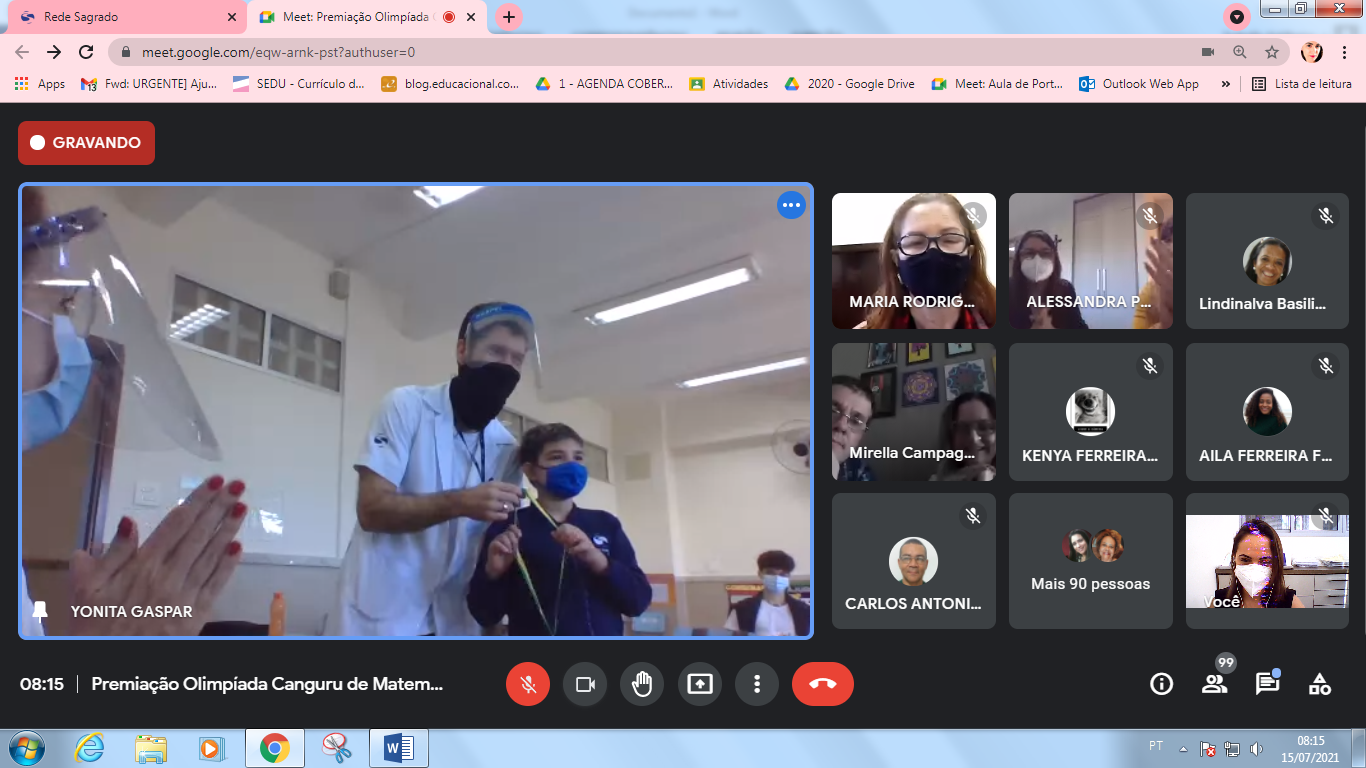Select Alessandra participant tile
Viewport: 1366px width, 768px height.
[x=1091, y=261]
